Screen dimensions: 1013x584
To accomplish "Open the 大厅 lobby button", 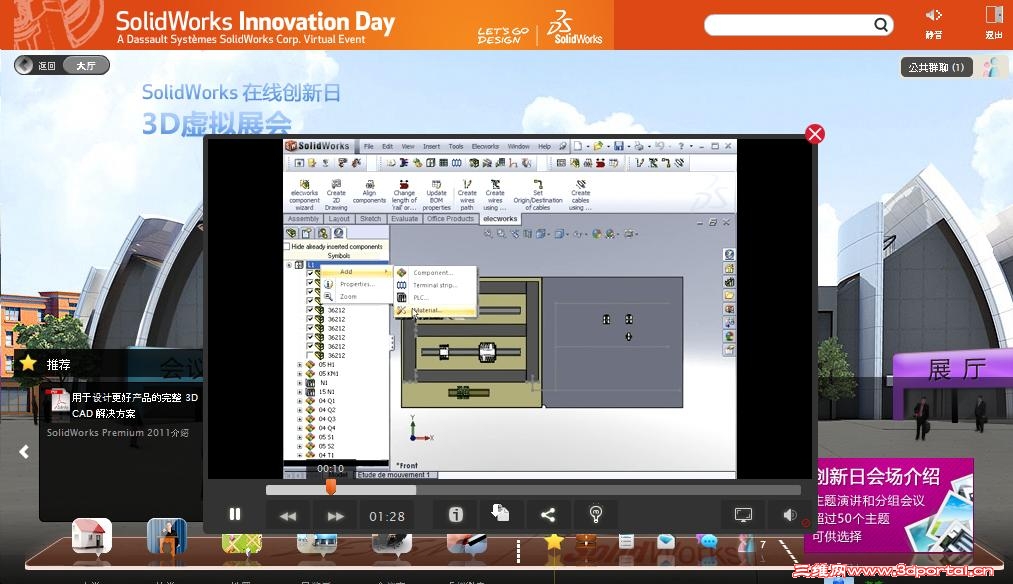I will (87, 65).
